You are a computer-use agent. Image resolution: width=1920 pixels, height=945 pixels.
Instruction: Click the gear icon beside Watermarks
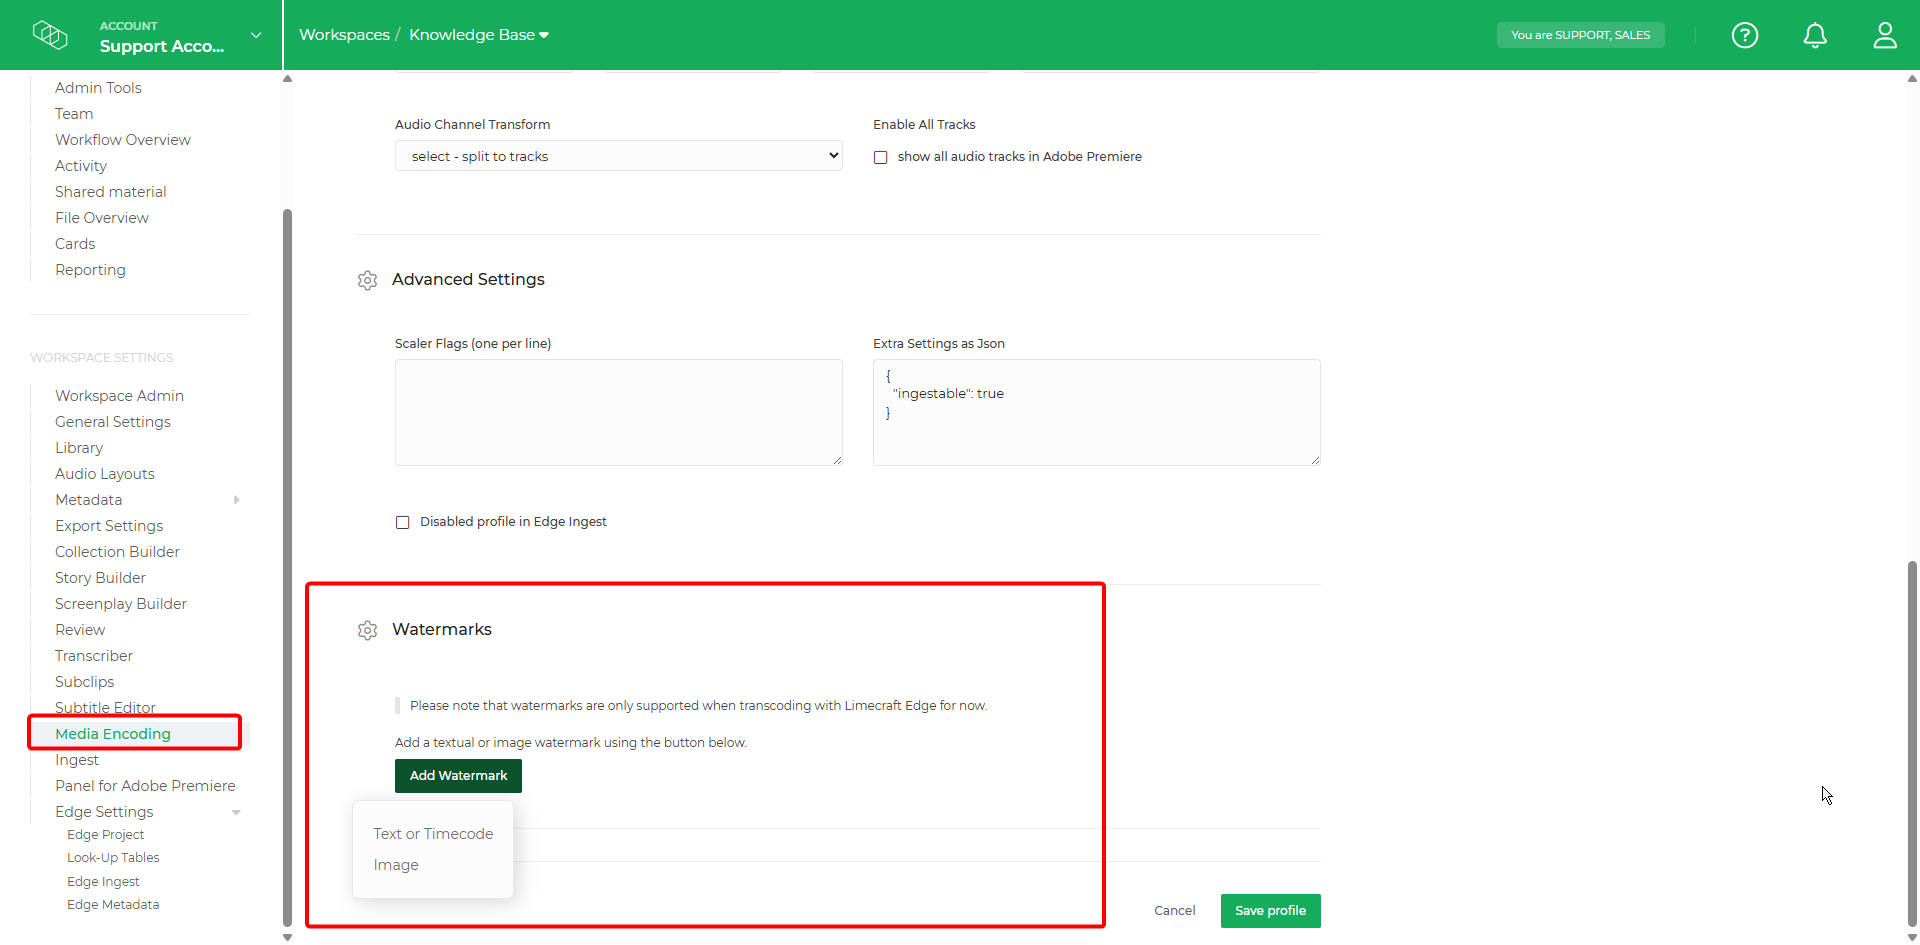point(367,630)
